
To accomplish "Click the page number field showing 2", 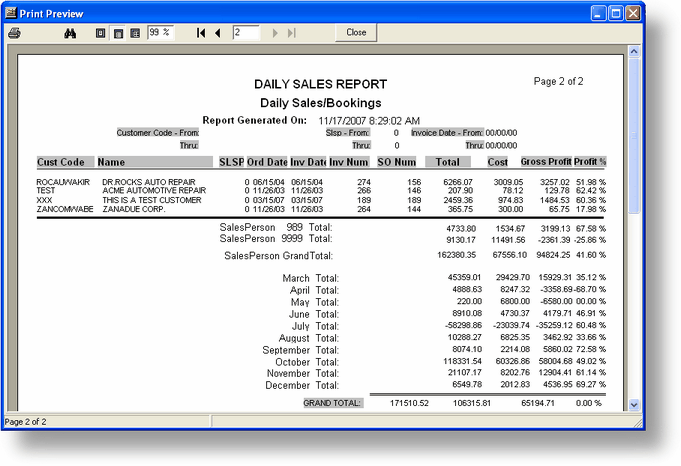I will 246,33.
